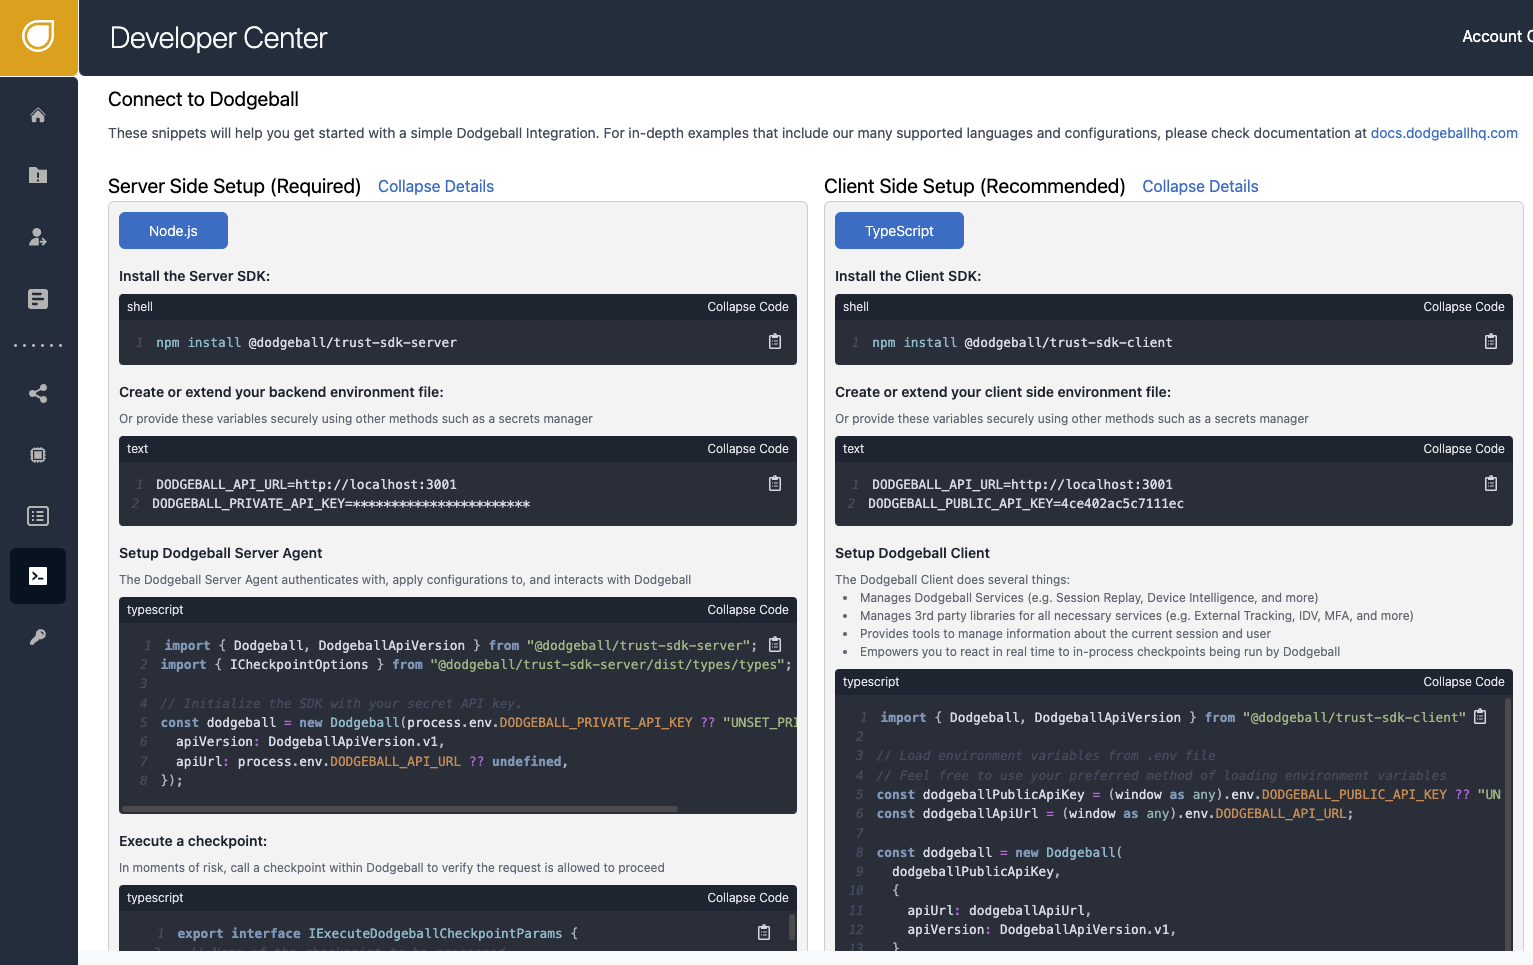This screenshot has width=1533, height=965.
Task: Collapse the client environment text code block
Action: coord(1464,449)
